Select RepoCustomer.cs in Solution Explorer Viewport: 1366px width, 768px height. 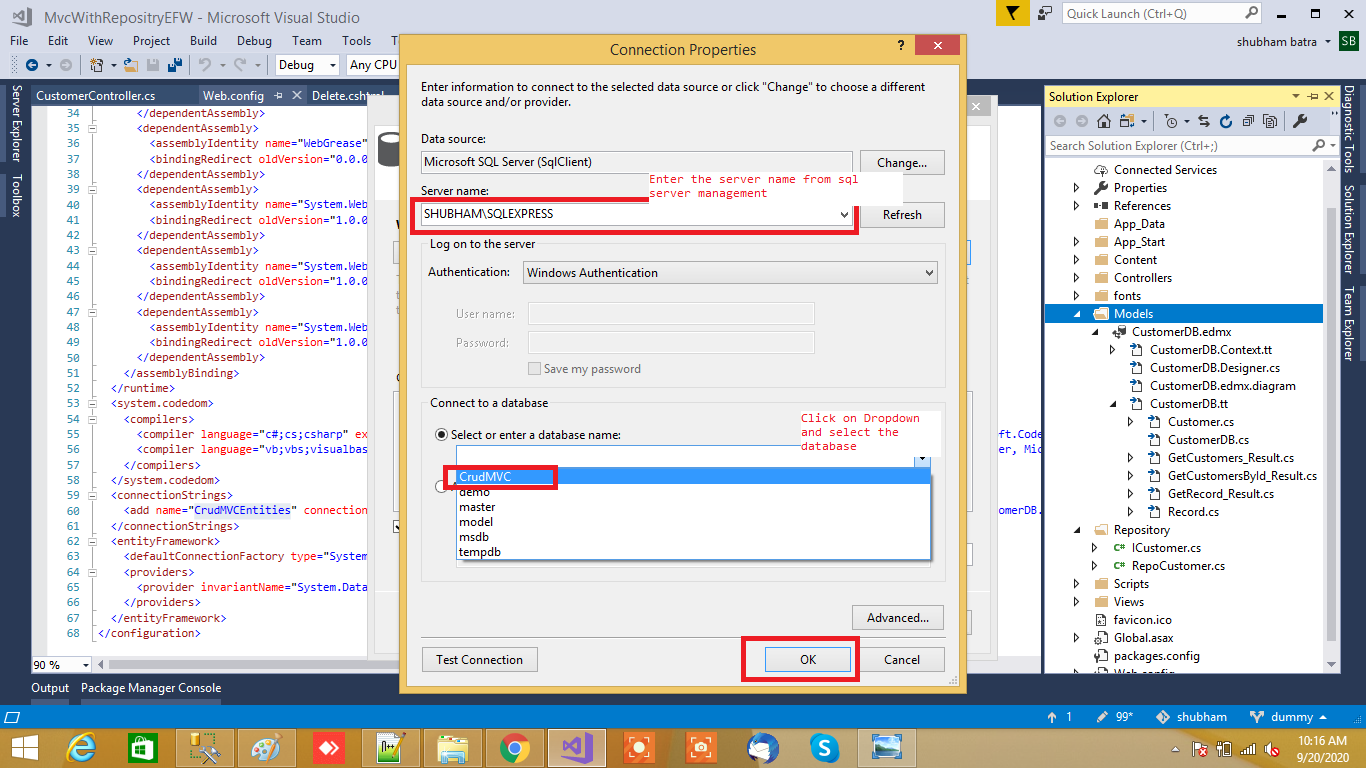pyautogui.click(x=1178, y=566)
